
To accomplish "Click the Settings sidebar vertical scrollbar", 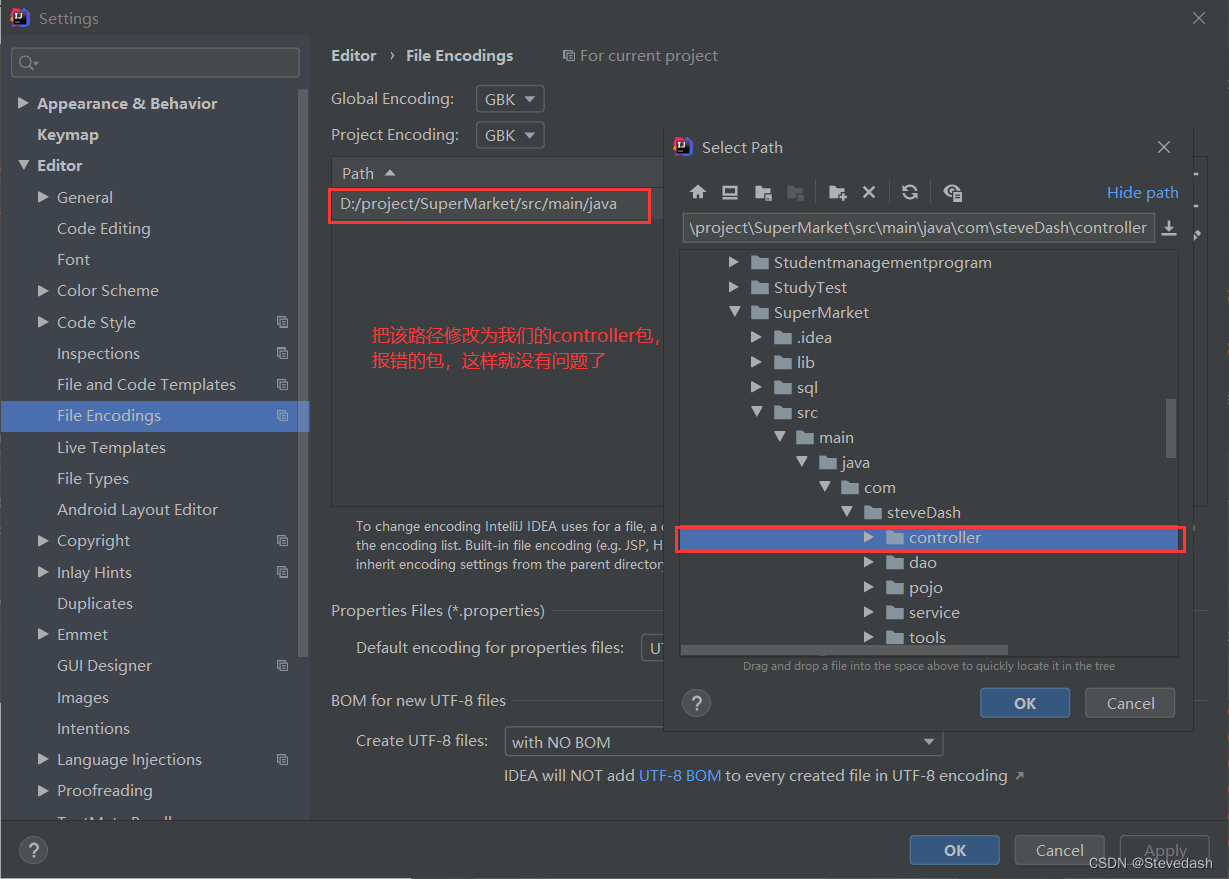I will (303, 373).
